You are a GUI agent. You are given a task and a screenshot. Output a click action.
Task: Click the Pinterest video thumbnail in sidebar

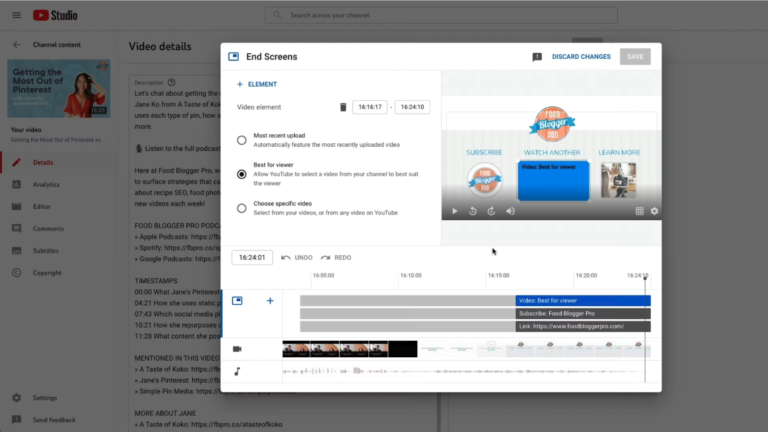pos(59,89)
